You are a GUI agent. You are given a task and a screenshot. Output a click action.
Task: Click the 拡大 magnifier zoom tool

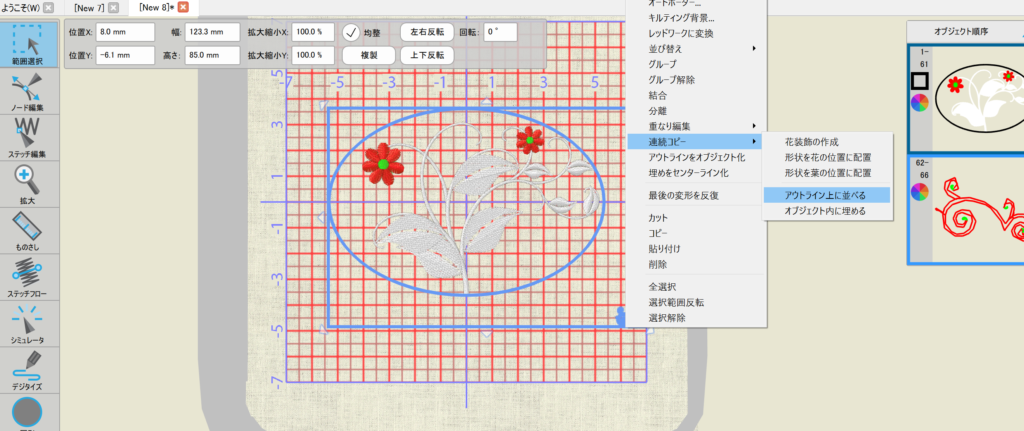tap(28, 182)
